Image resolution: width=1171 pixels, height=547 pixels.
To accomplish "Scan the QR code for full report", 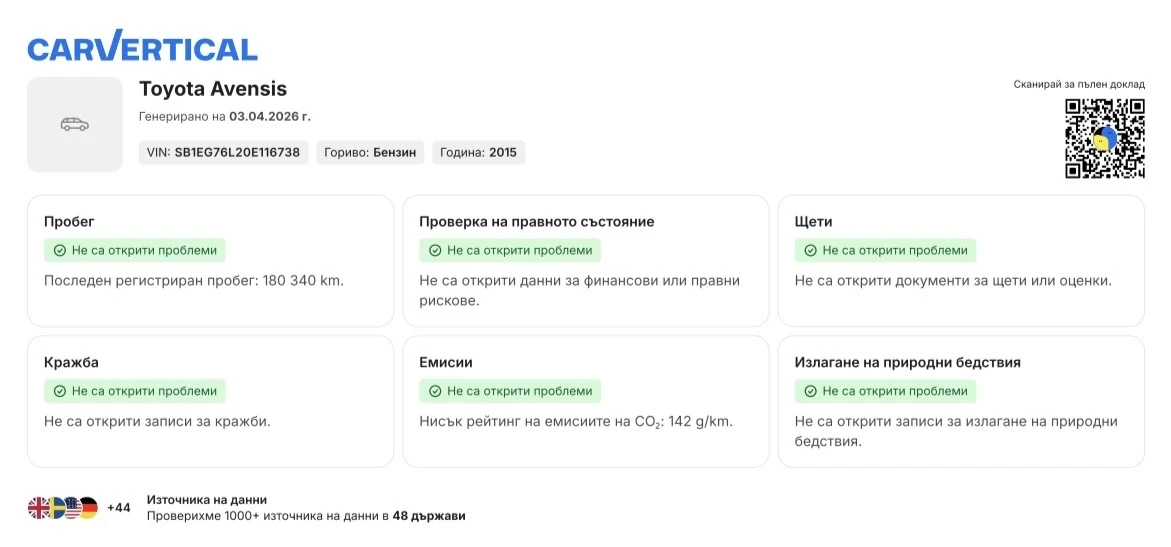I will click(1105, 138).
